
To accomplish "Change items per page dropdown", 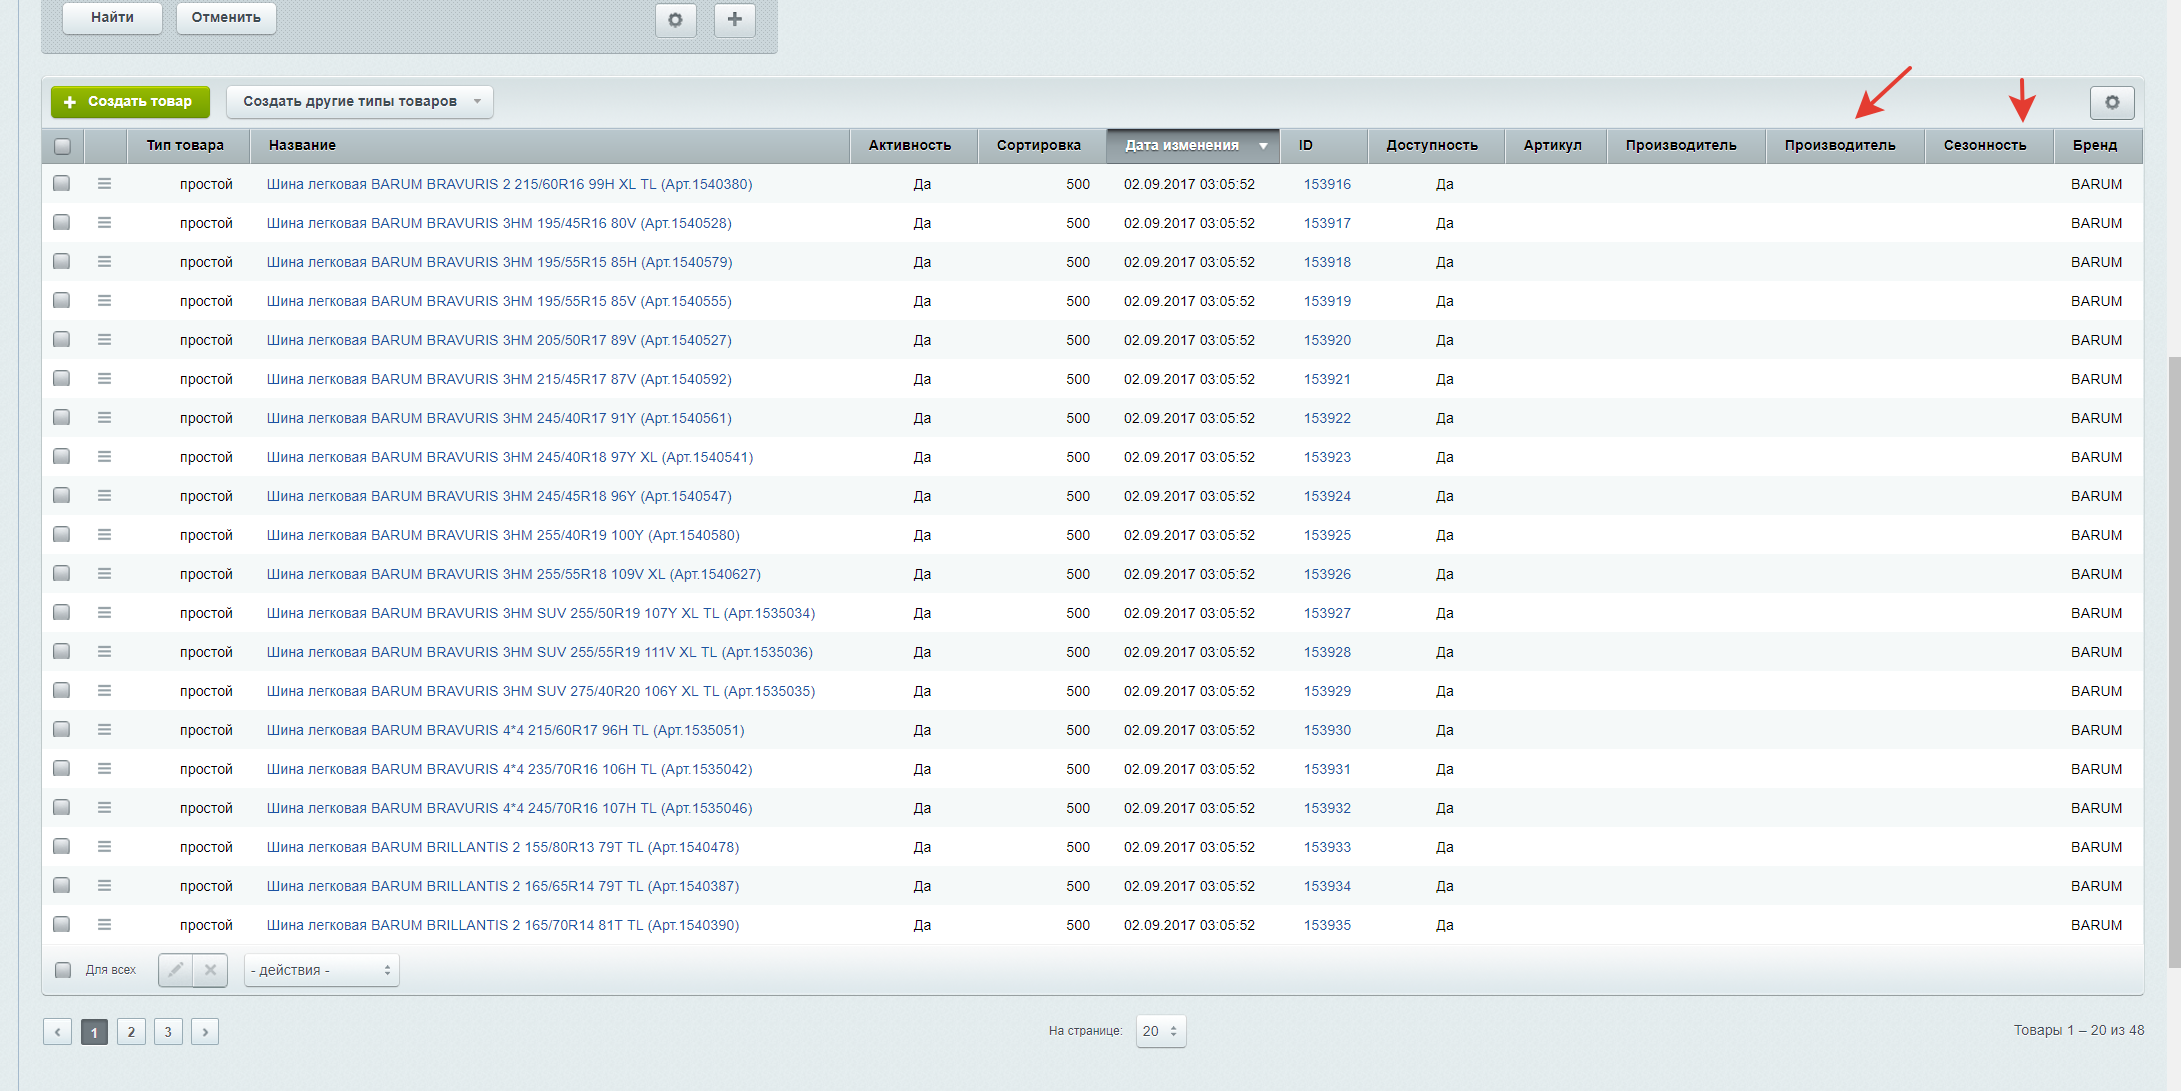I will coord(1161,1031).
